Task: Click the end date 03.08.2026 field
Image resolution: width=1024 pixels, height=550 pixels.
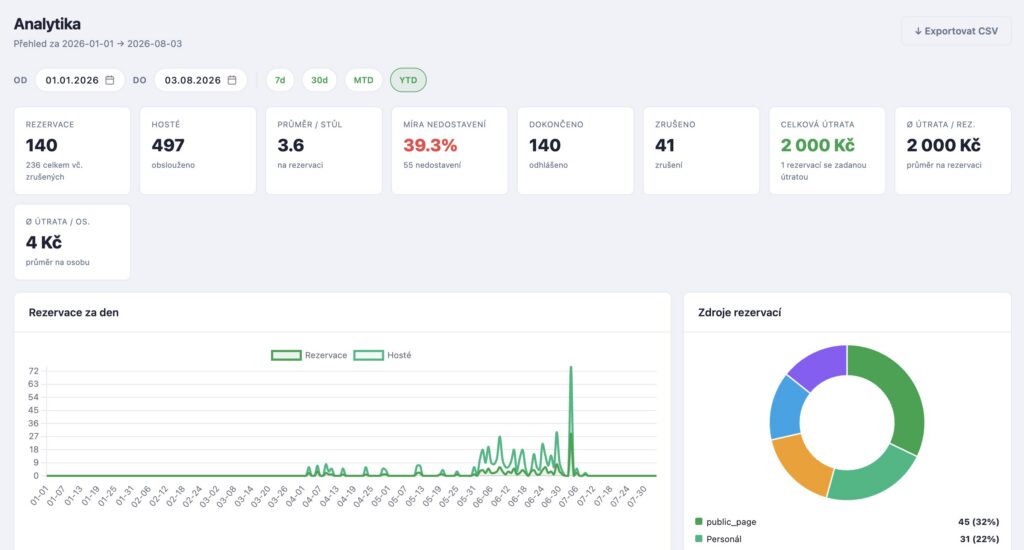Action: click(200, 80)
